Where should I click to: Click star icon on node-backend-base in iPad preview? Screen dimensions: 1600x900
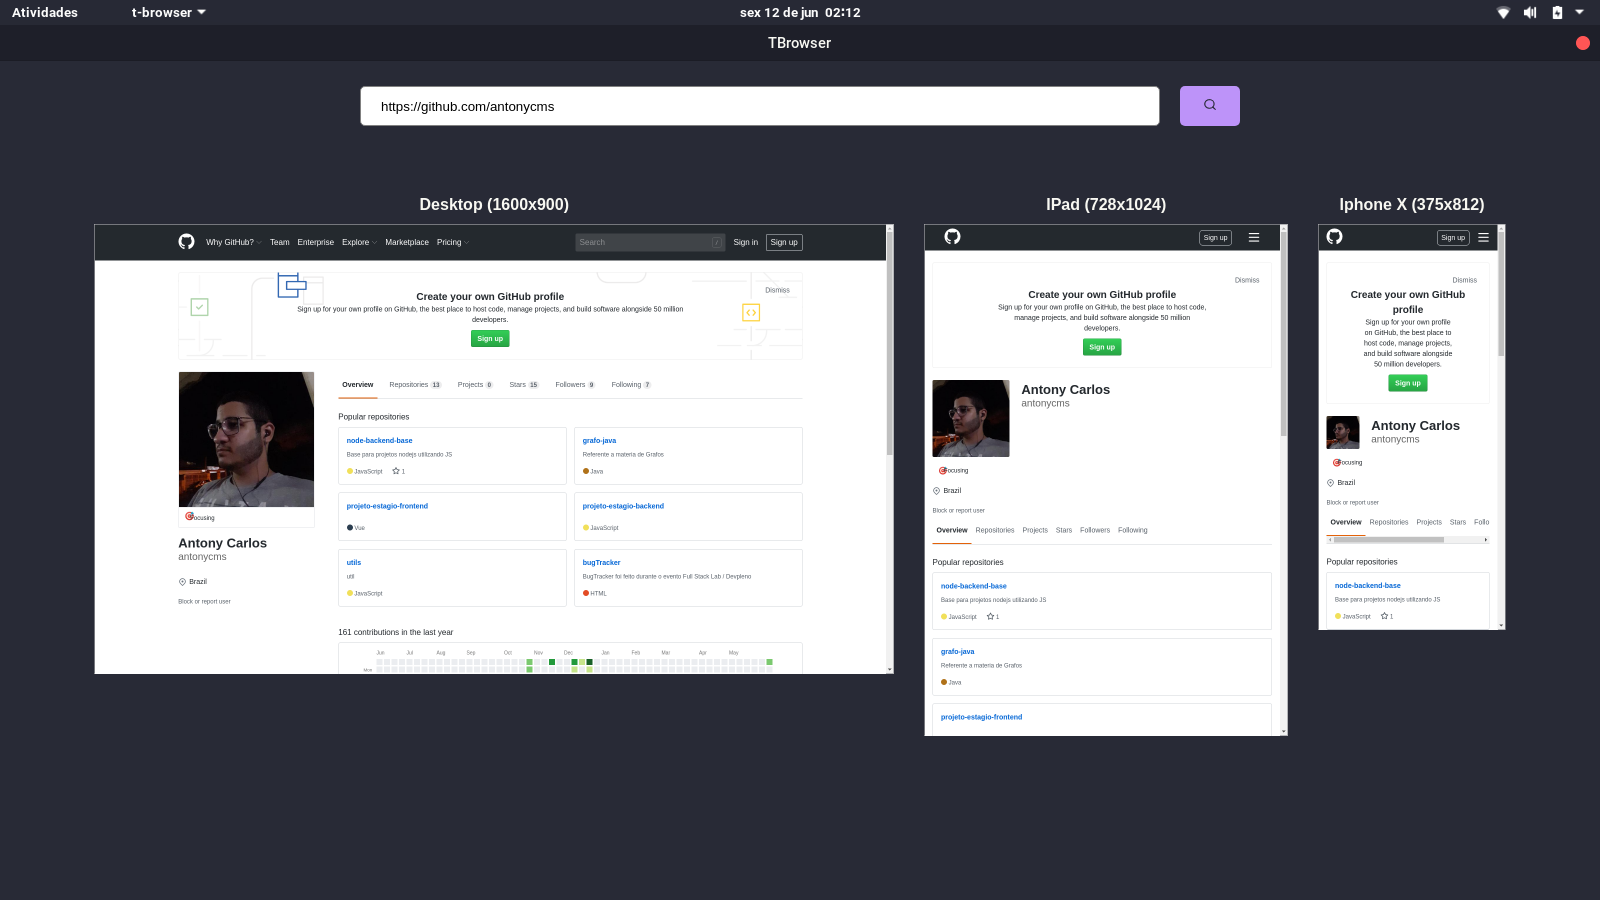(x=990, y=617)
